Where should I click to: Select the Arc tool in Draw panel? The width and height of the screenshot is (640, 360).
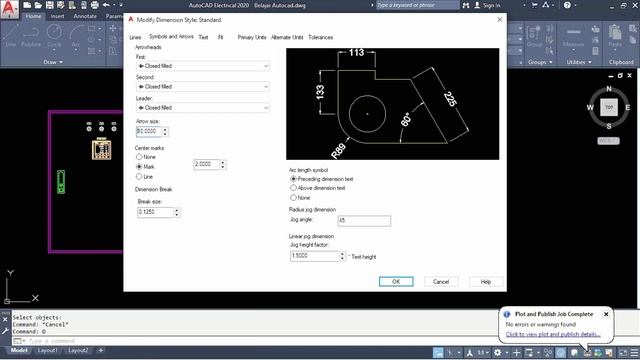[76, 36]
